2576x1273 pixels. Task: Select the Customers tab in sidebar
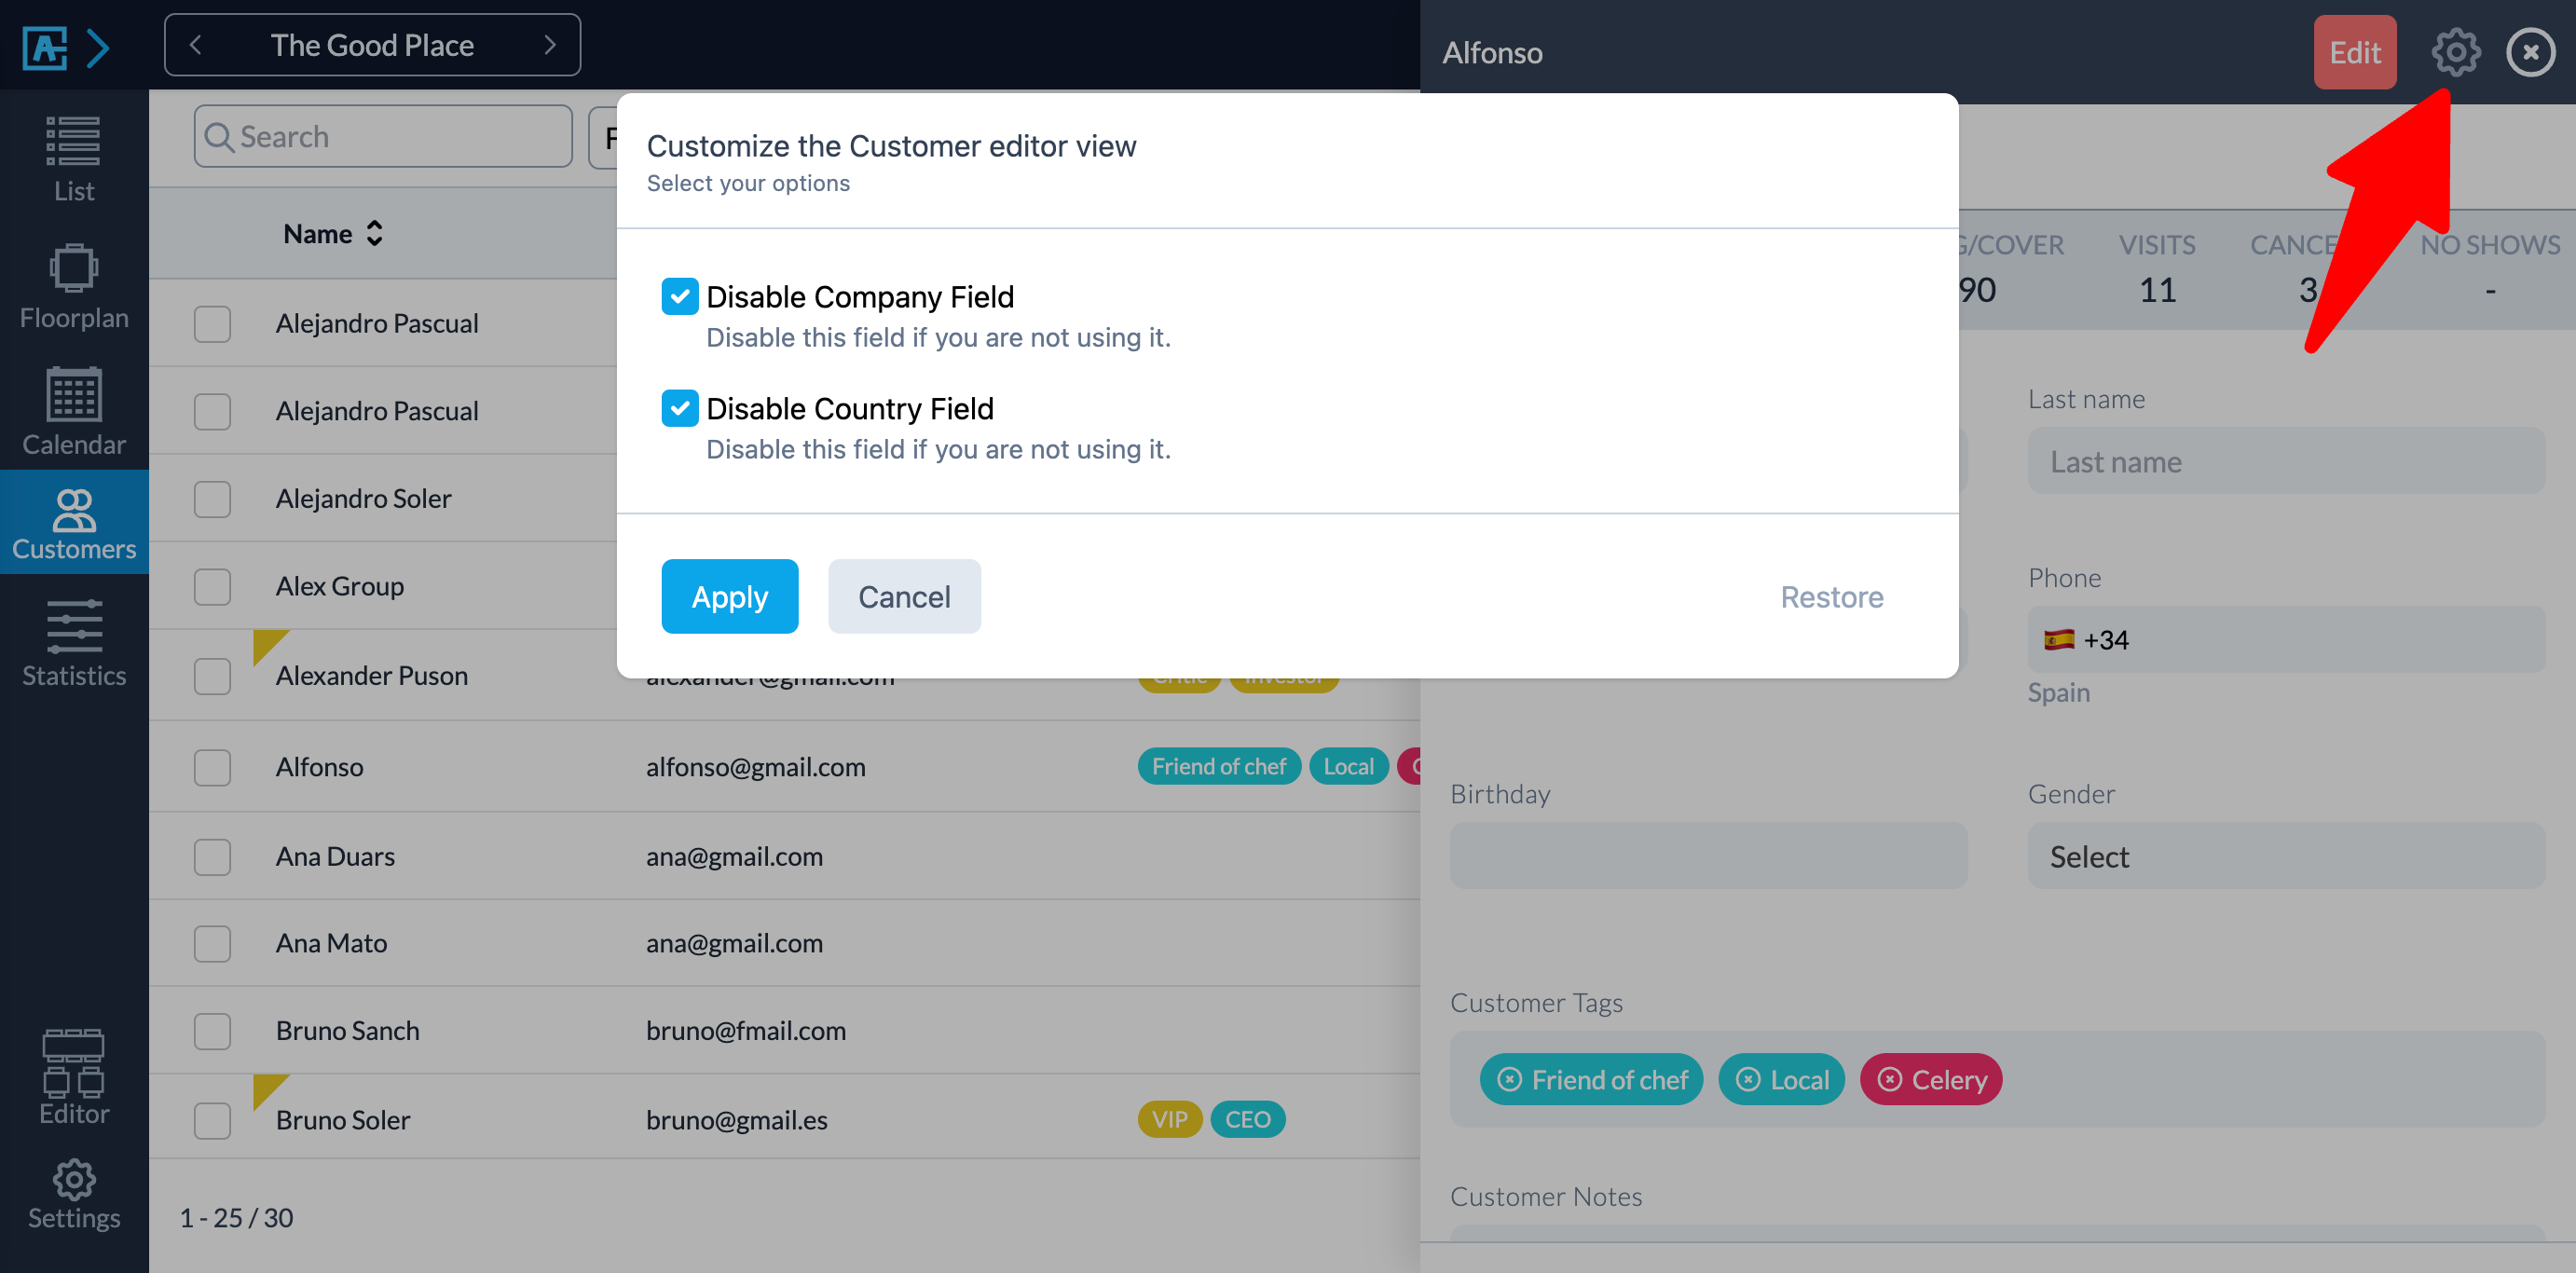click(x=74, y=523)
